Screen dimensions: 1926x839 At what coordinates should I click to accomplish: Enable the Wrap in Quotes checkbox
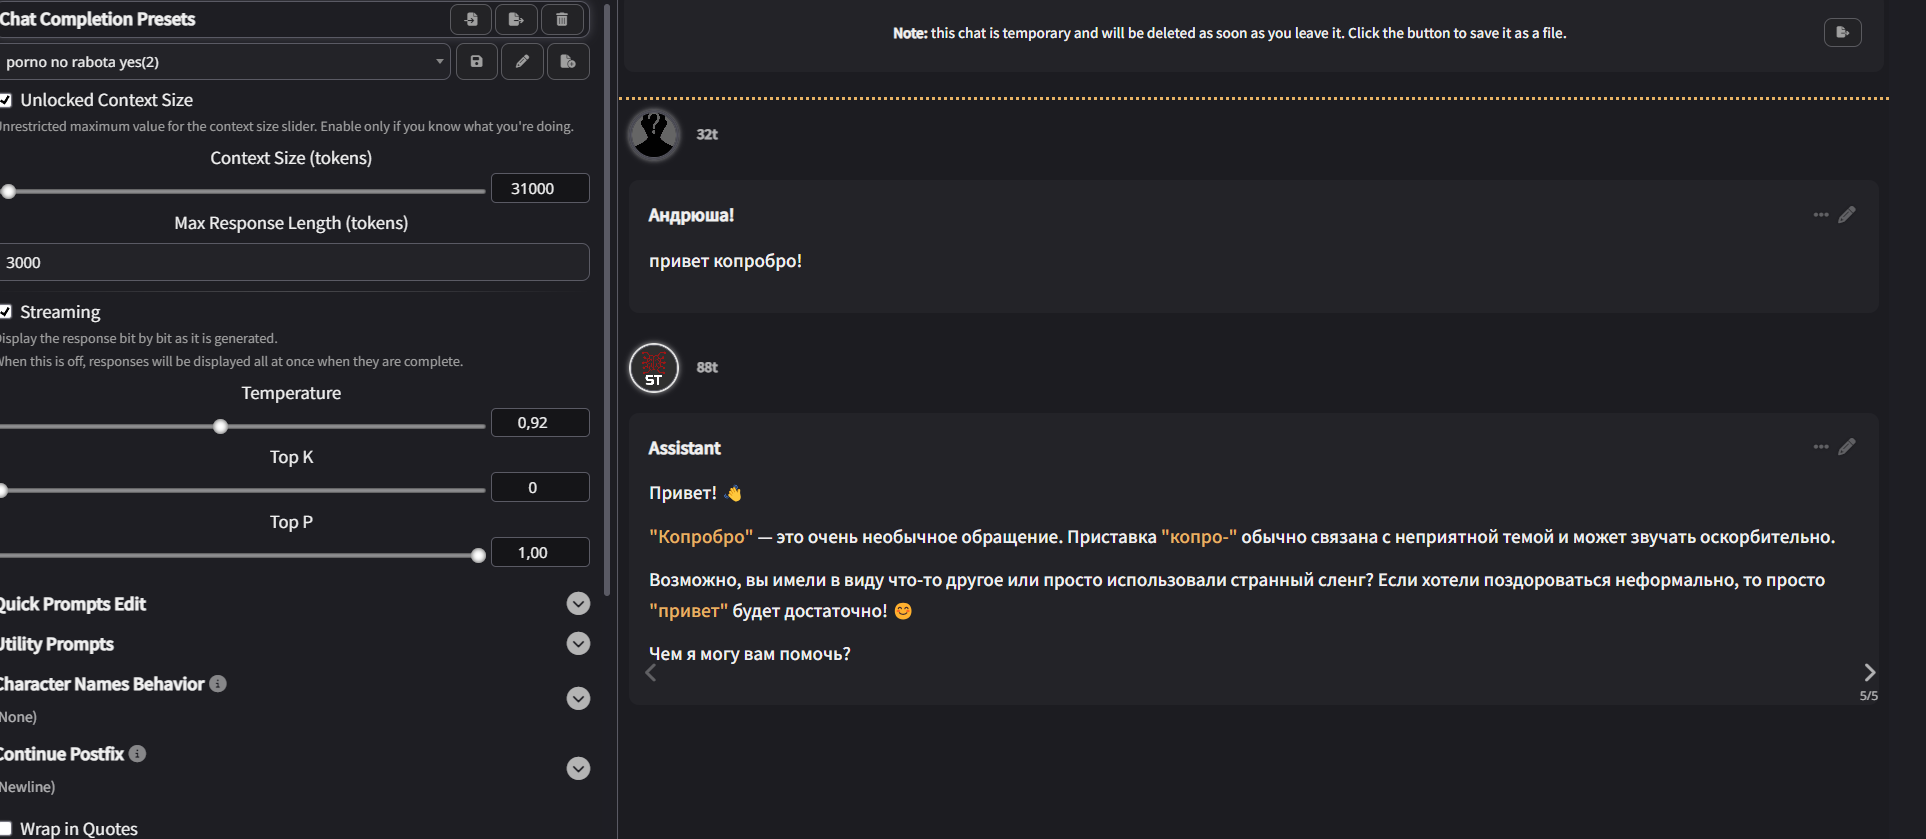pos(6,828)
